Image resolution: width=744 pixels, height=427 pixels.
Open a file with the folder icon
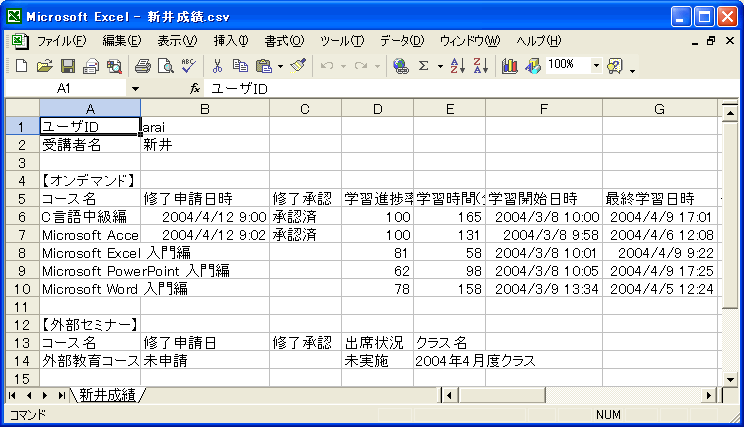[45, 66]
